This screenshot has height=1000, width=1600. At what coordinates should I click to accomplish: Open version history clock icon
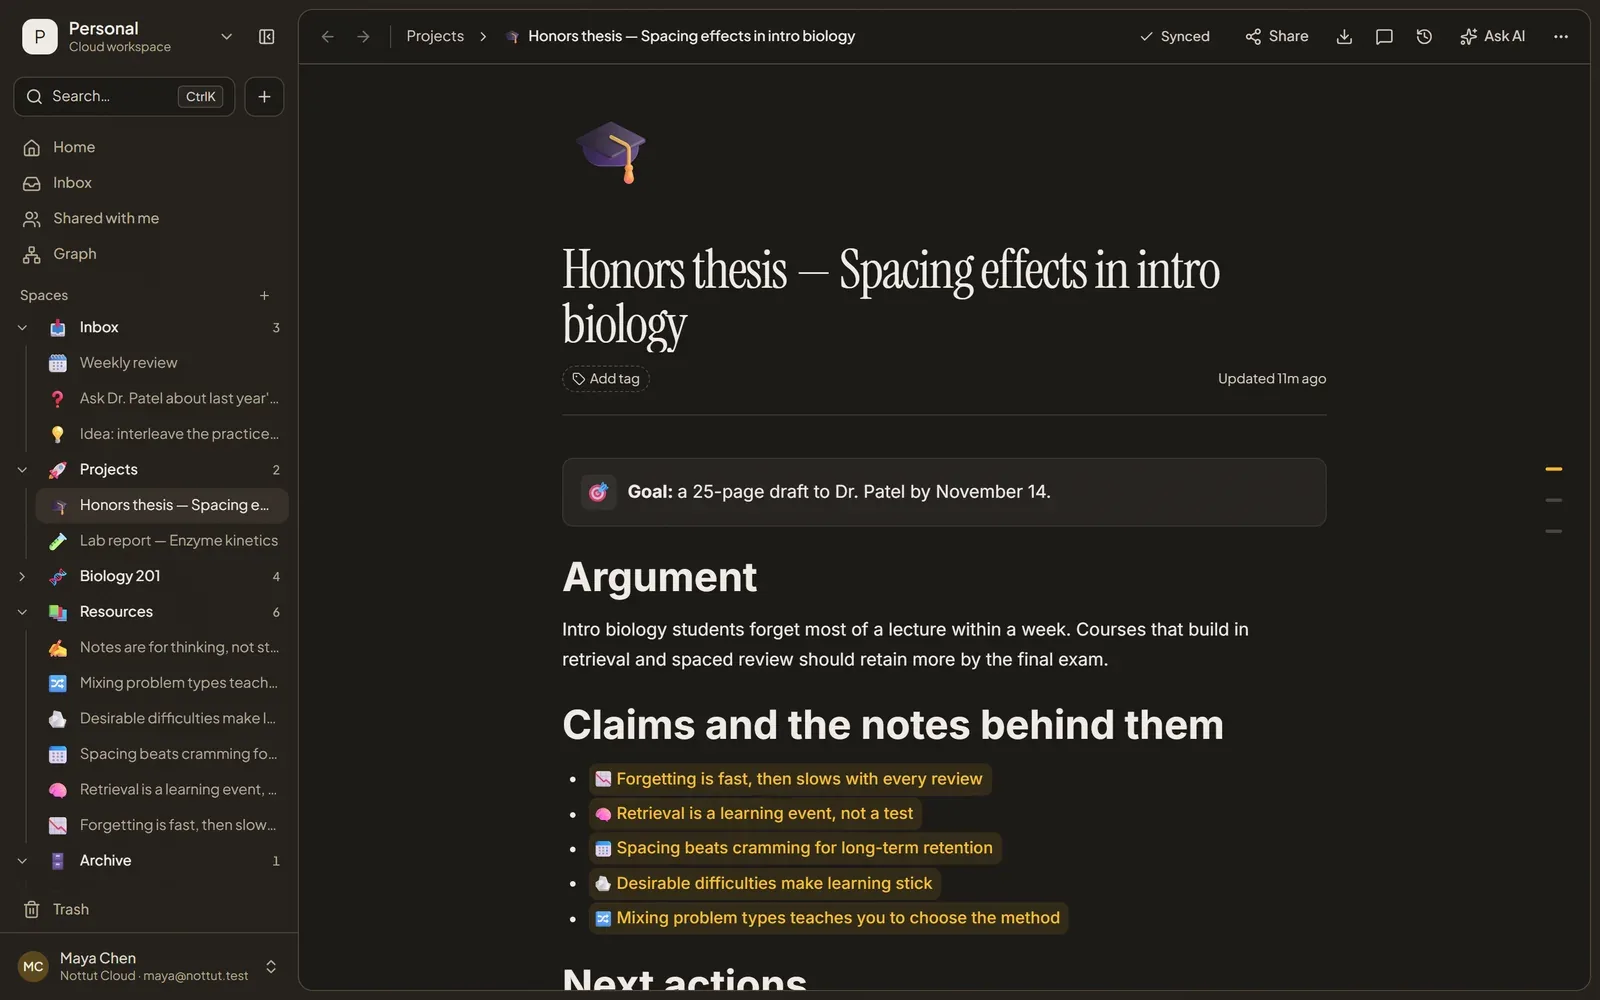point(1424,37)
